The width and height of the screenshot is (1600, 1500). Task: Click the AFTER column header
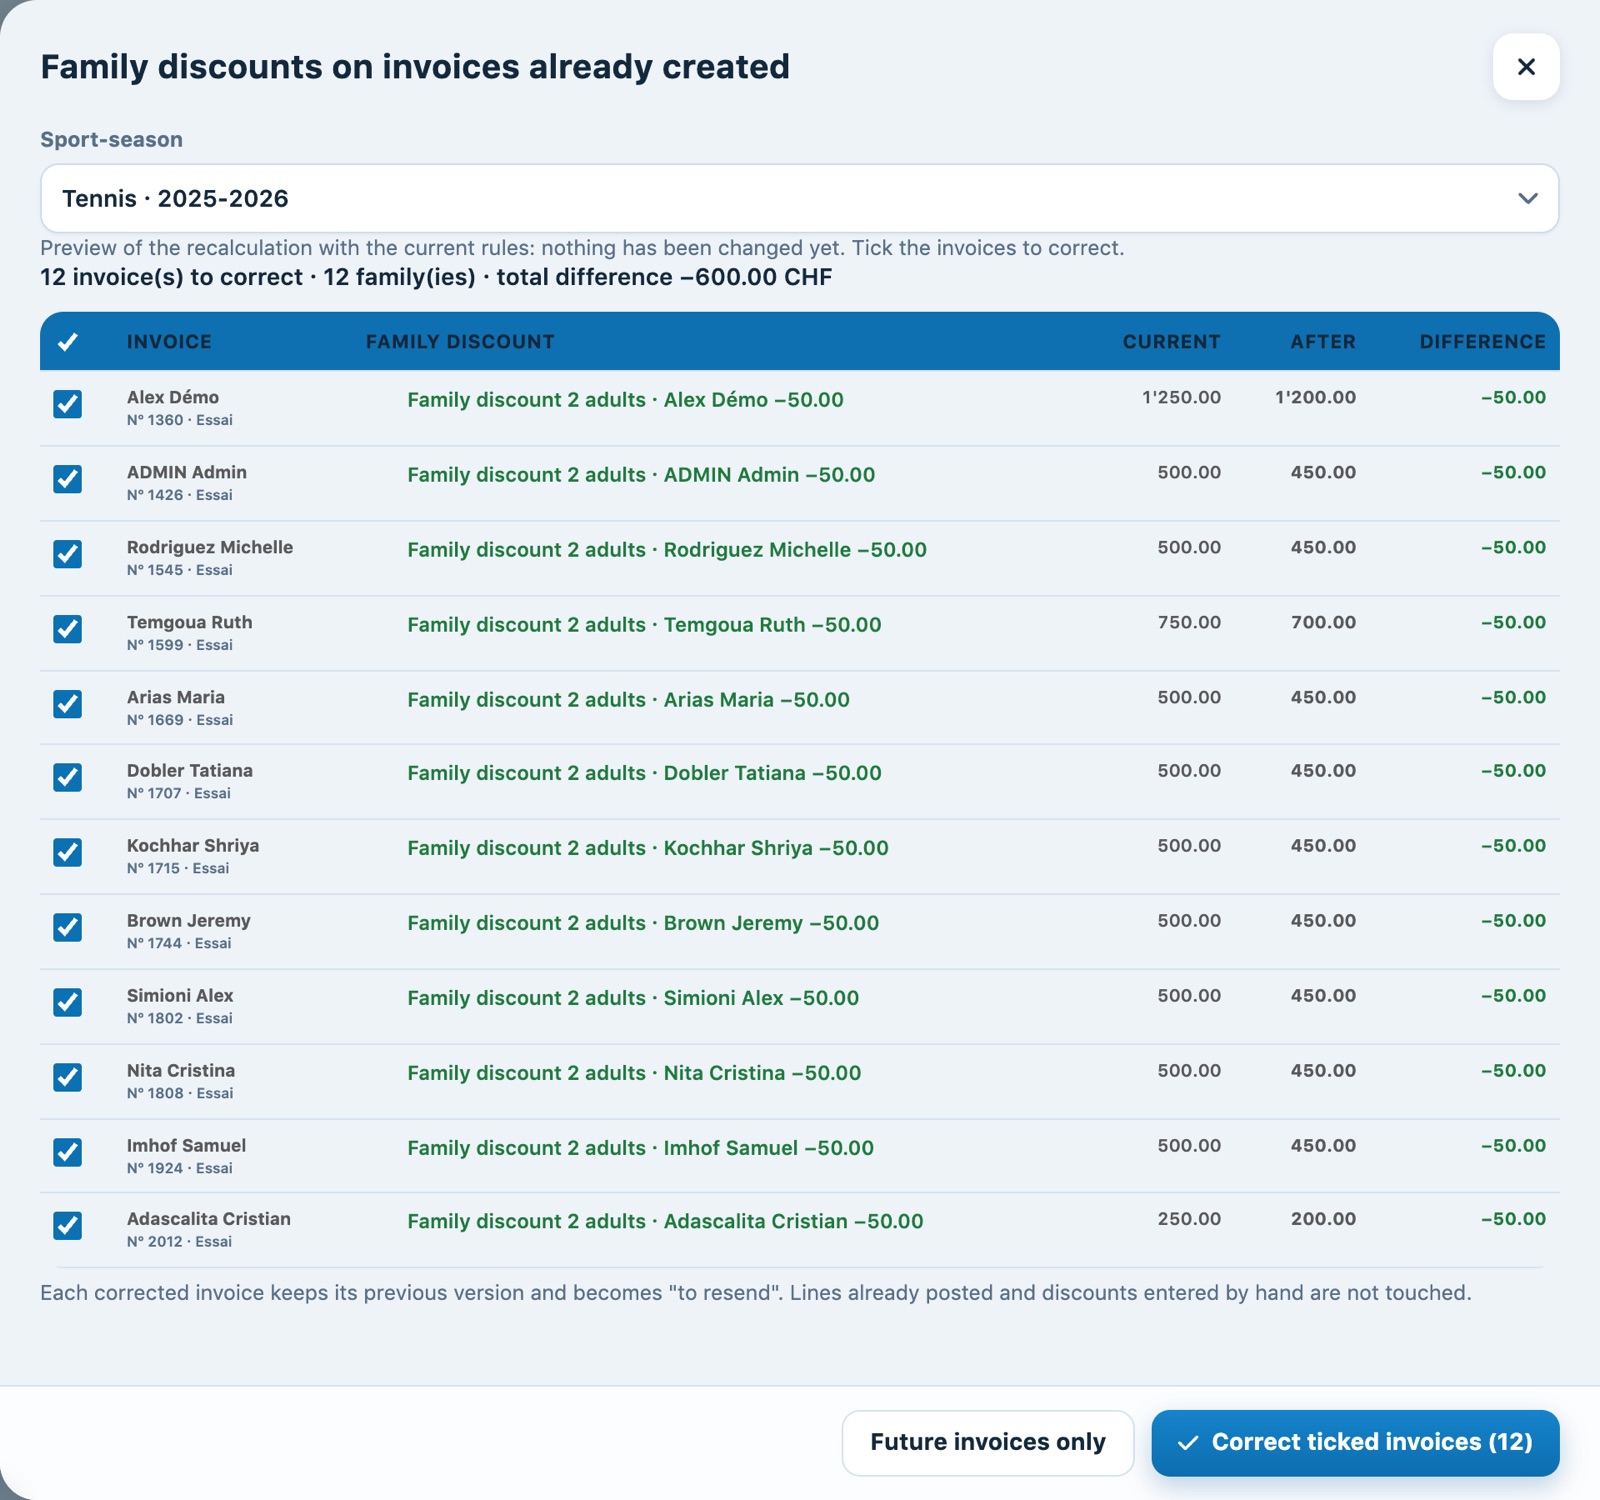pos(1323,342)
